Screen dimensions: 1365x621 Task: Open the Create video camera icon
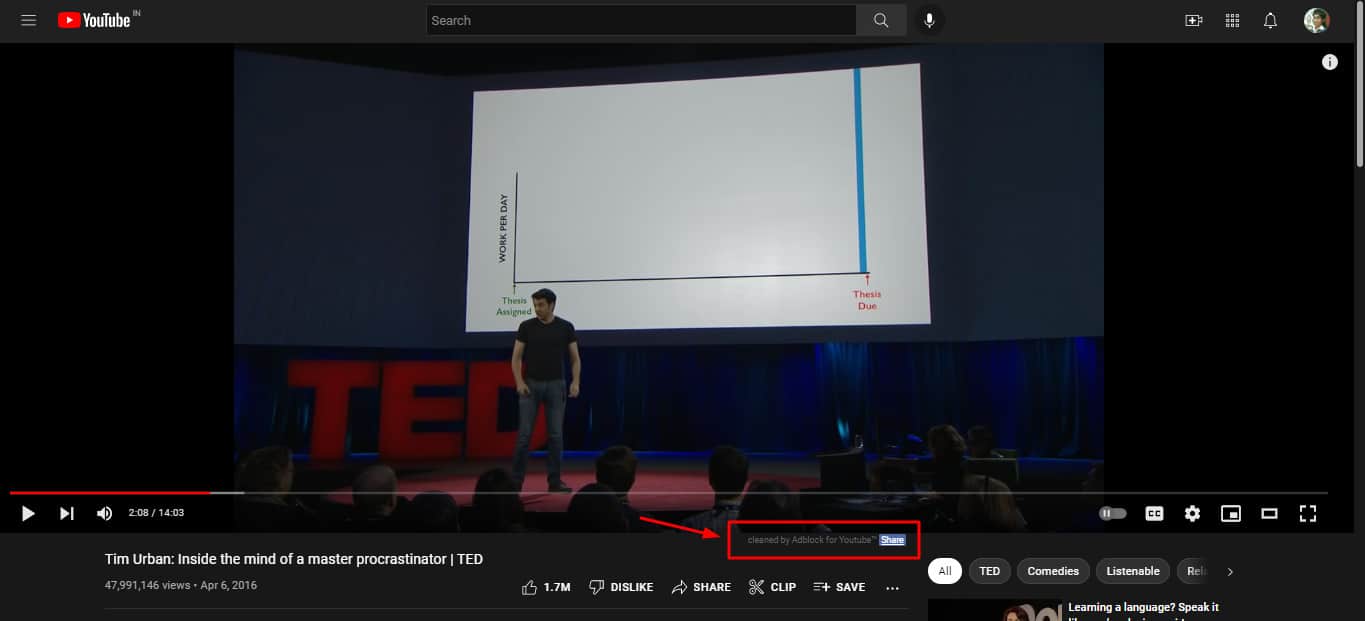tap(1193, 20)
